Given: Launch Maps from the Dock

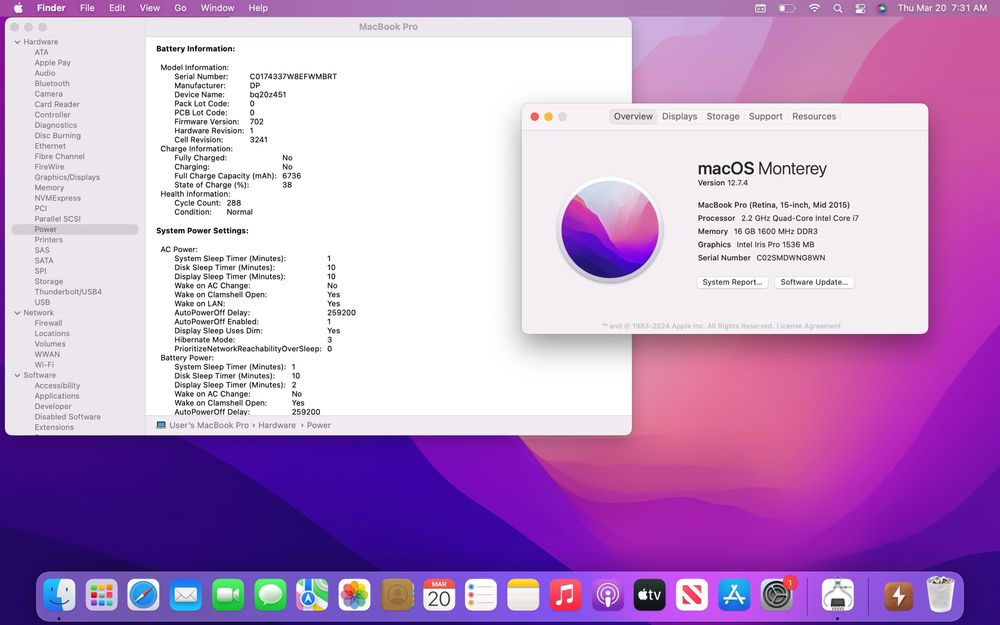Looking at the screenshot, I should (x=312, y=596).
